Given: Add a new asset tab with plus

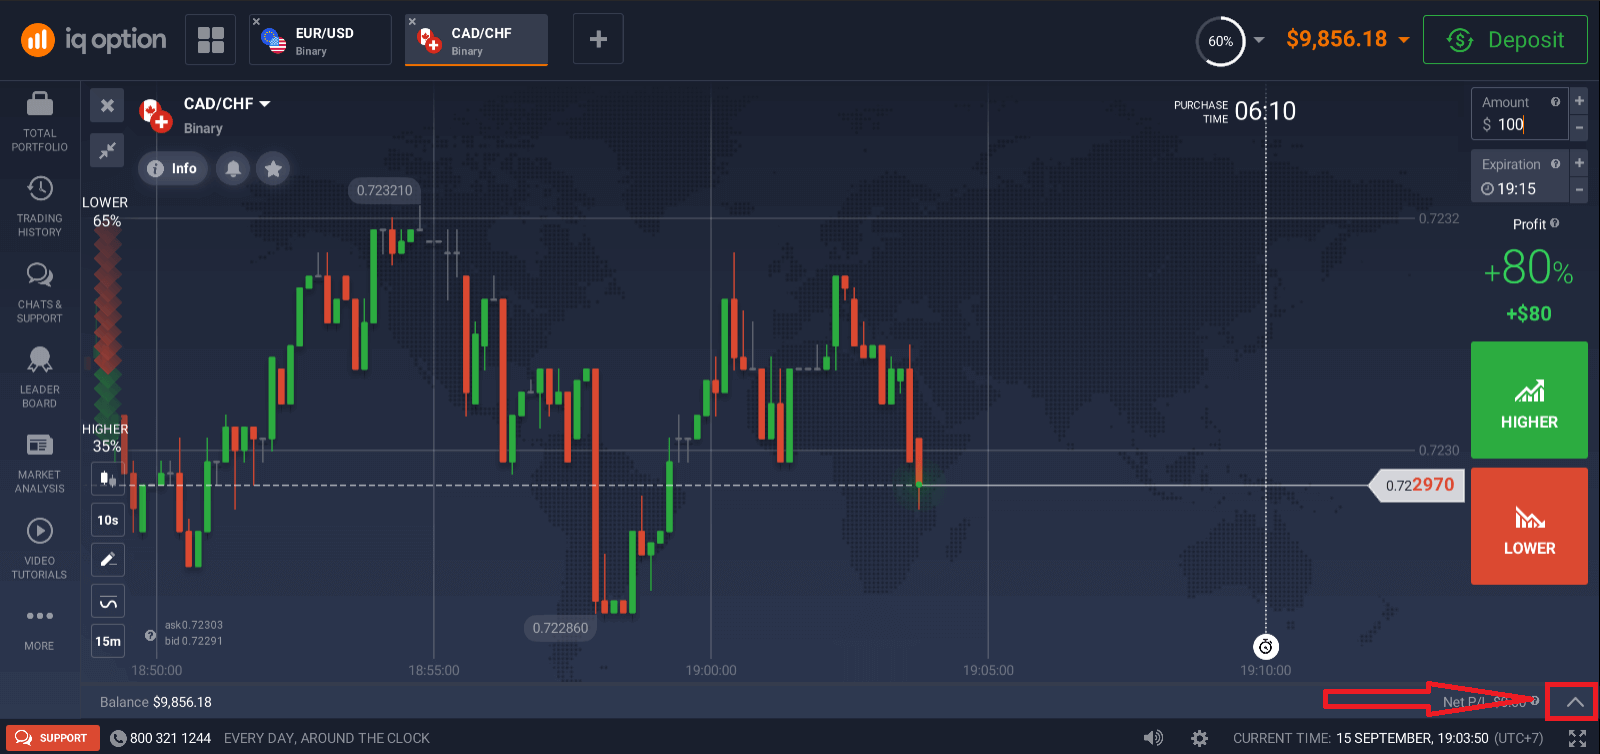Looking at the screenshot, I should click(598, 39).
